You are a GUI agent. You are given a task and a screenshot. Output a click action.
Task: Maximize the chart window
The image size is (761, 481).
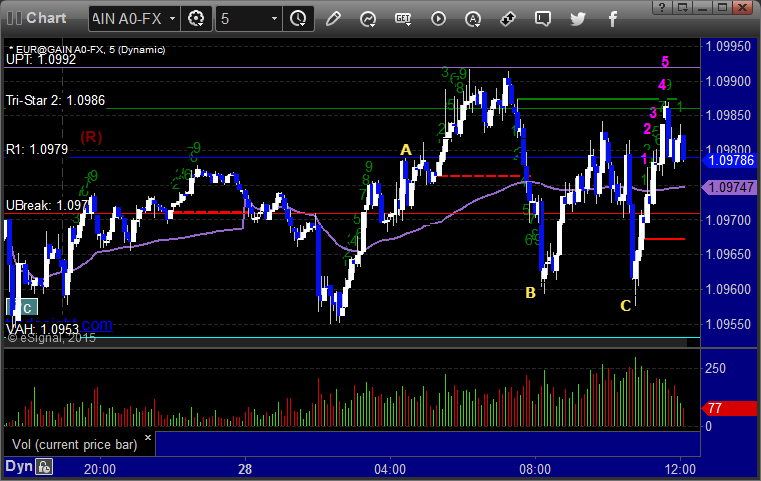point(722,7)
